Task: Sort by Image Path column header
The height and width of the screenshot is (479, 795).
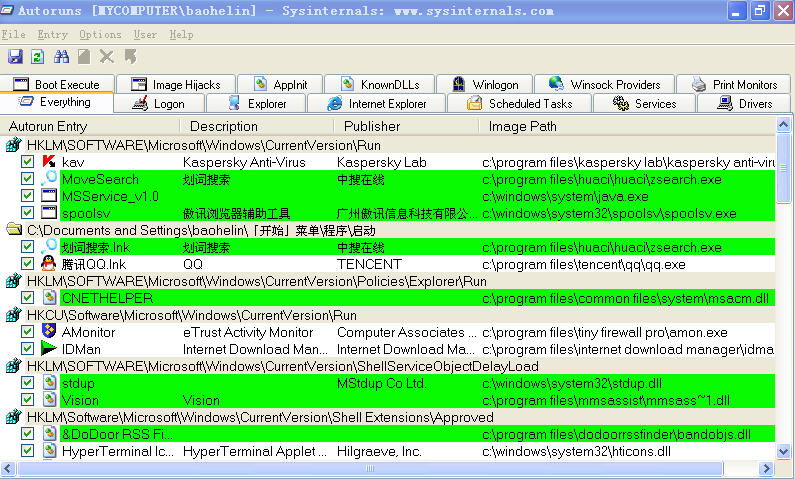Action: [523, 126]
